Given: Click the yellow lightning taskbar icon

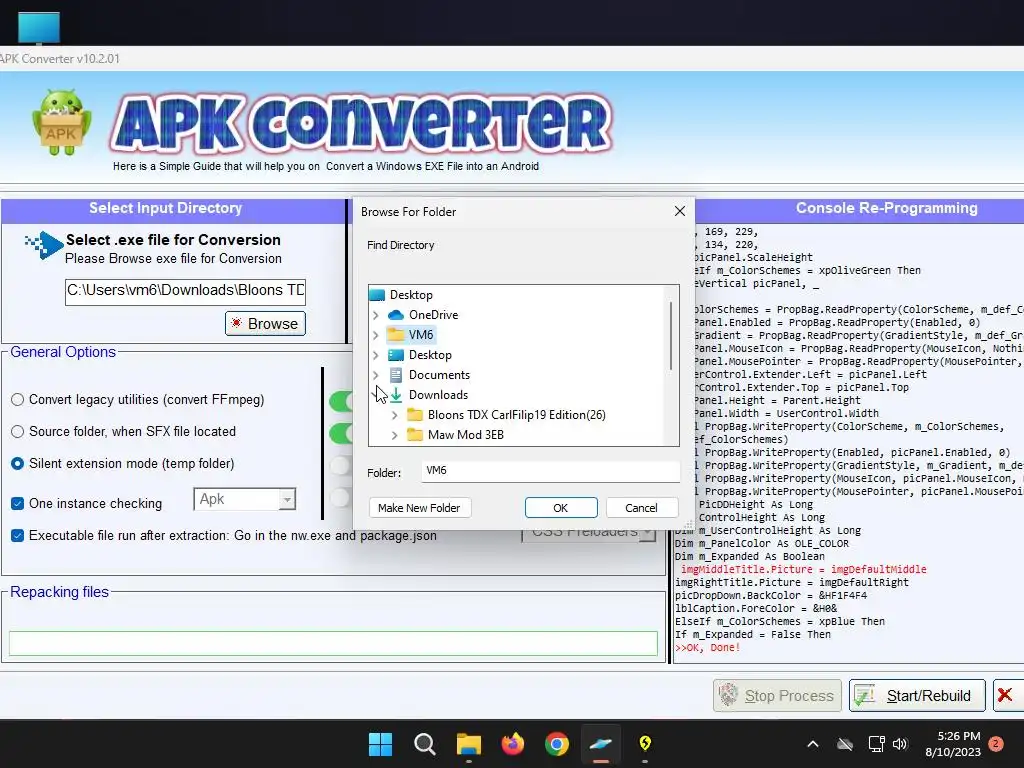Looking at the screenshot, I should tap(645, 744).
